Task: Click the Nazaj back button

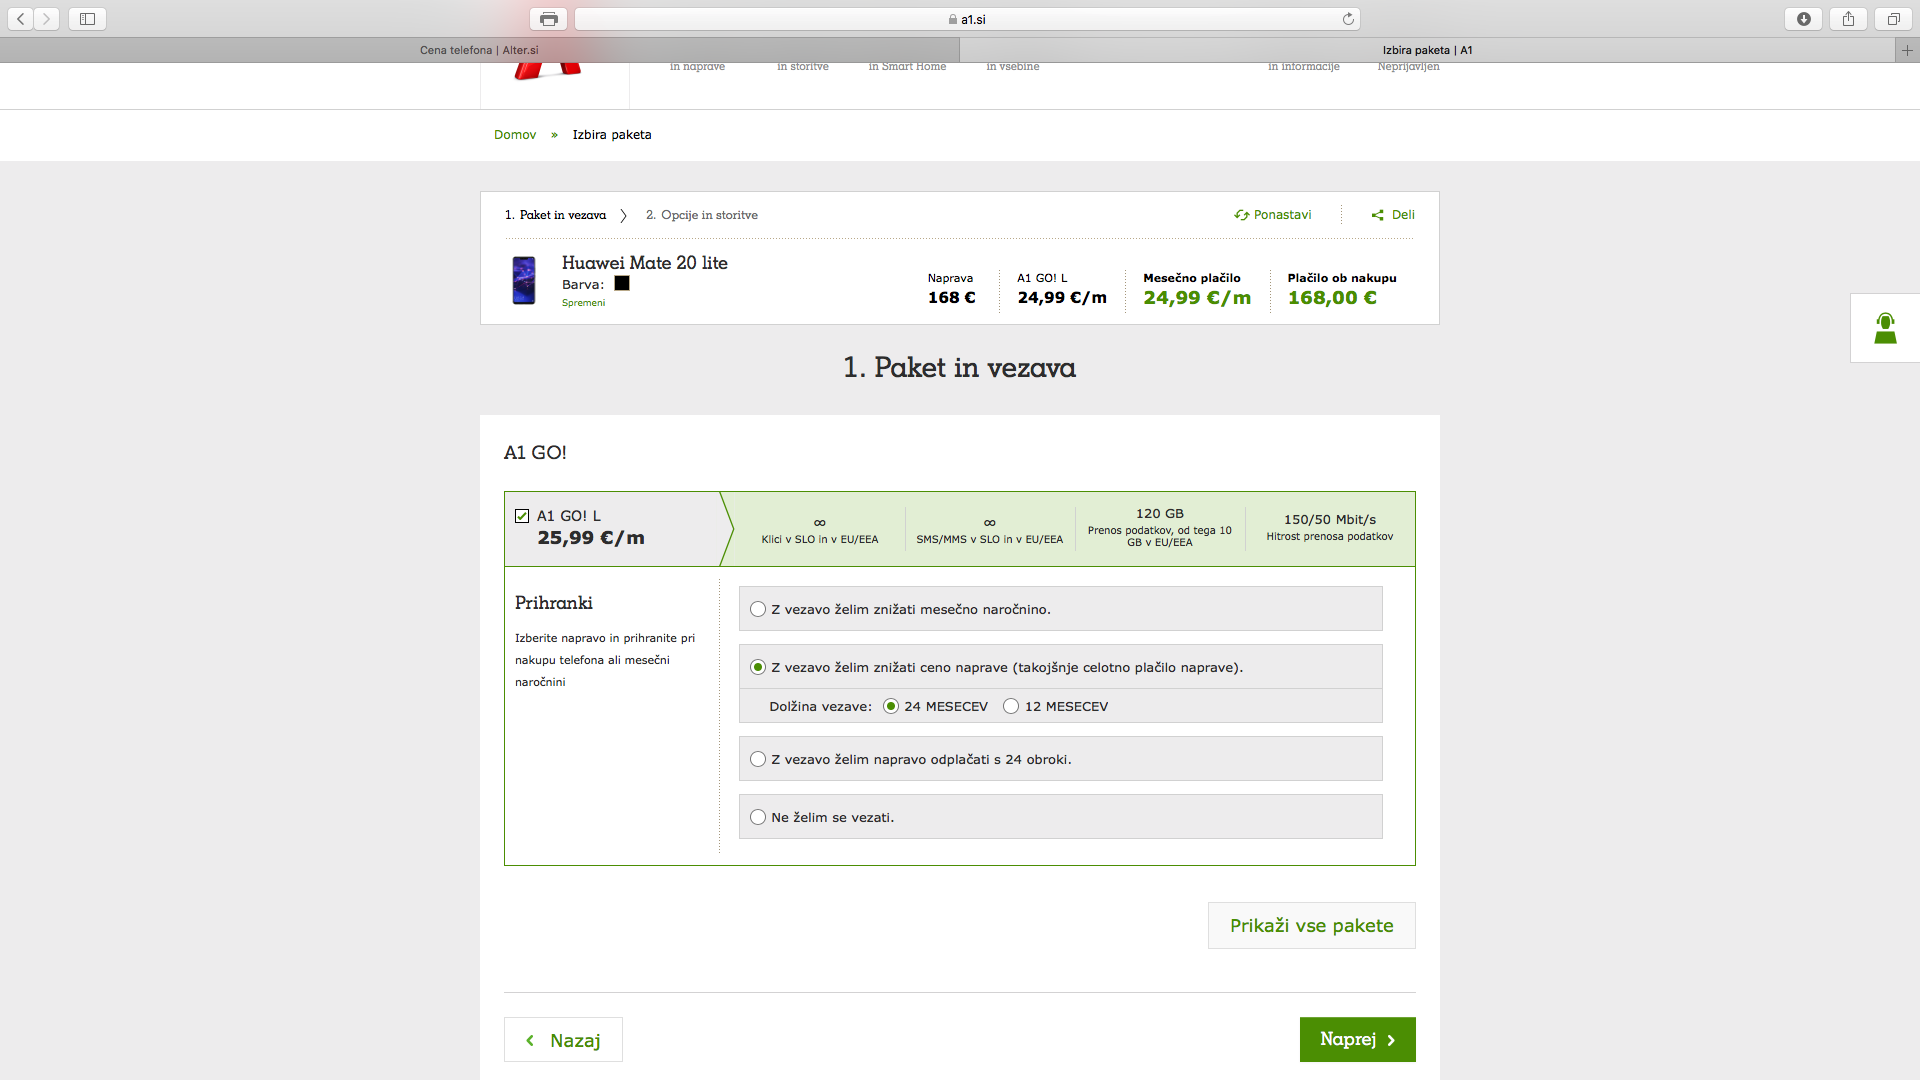Action: pos(563,1040)
